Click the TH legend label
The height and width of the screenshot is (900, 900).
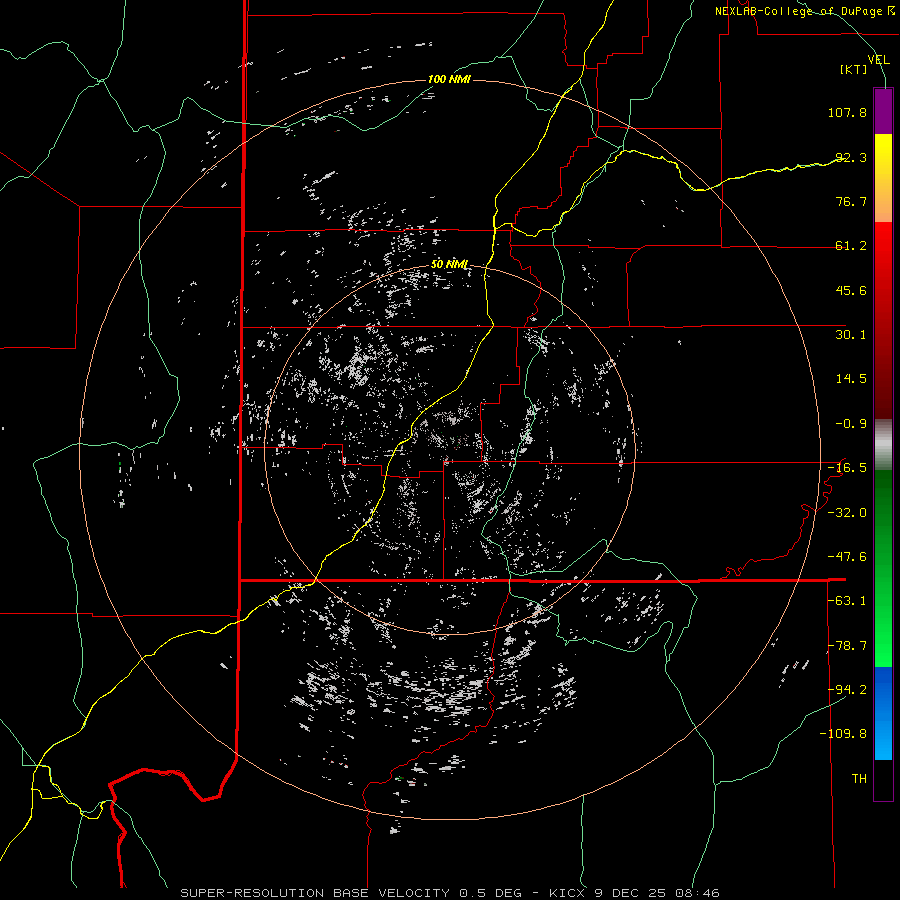859,779
